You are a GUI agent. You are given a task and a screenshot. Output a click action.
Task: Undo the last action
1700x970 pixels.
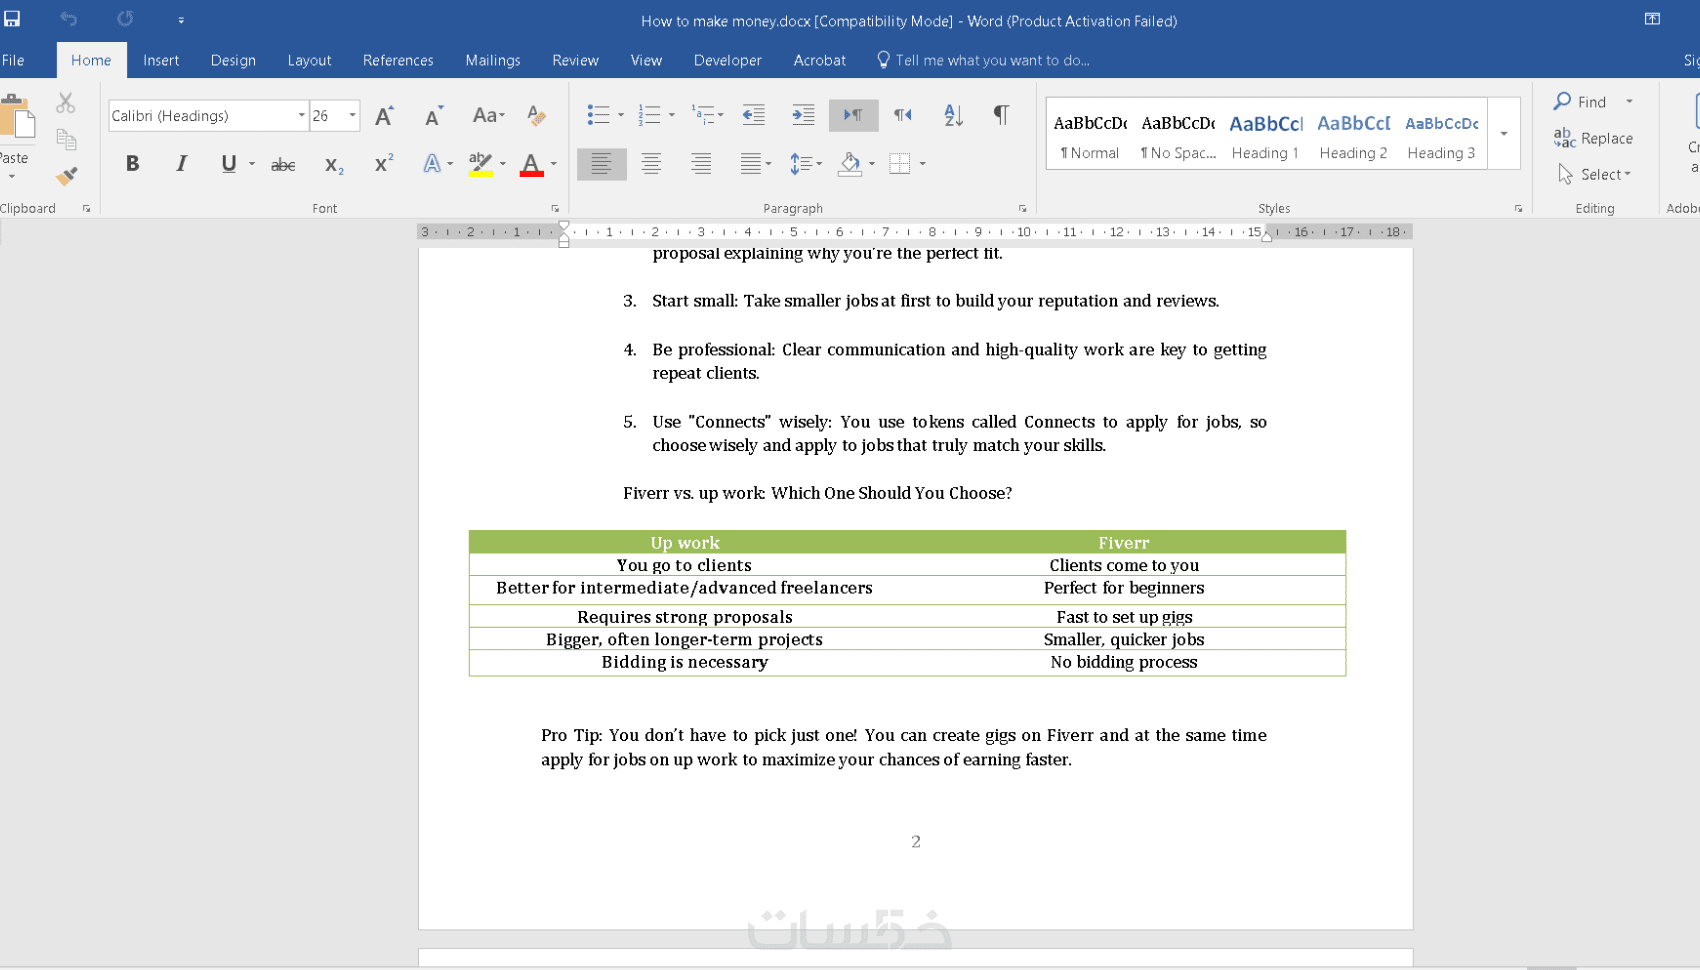coord(68,19)
